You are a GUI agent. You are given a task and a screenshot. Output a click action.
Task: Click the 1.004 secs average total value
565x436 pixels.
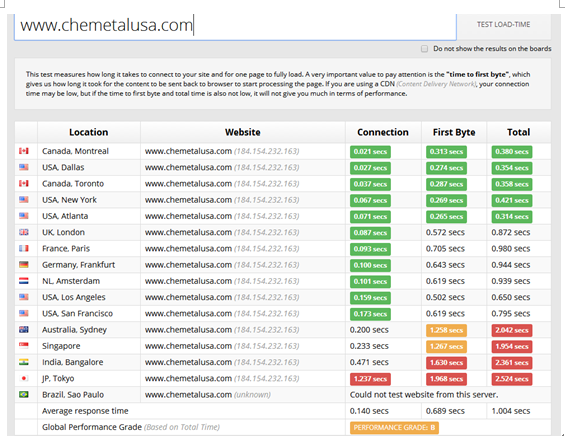[x=511, y=411]
